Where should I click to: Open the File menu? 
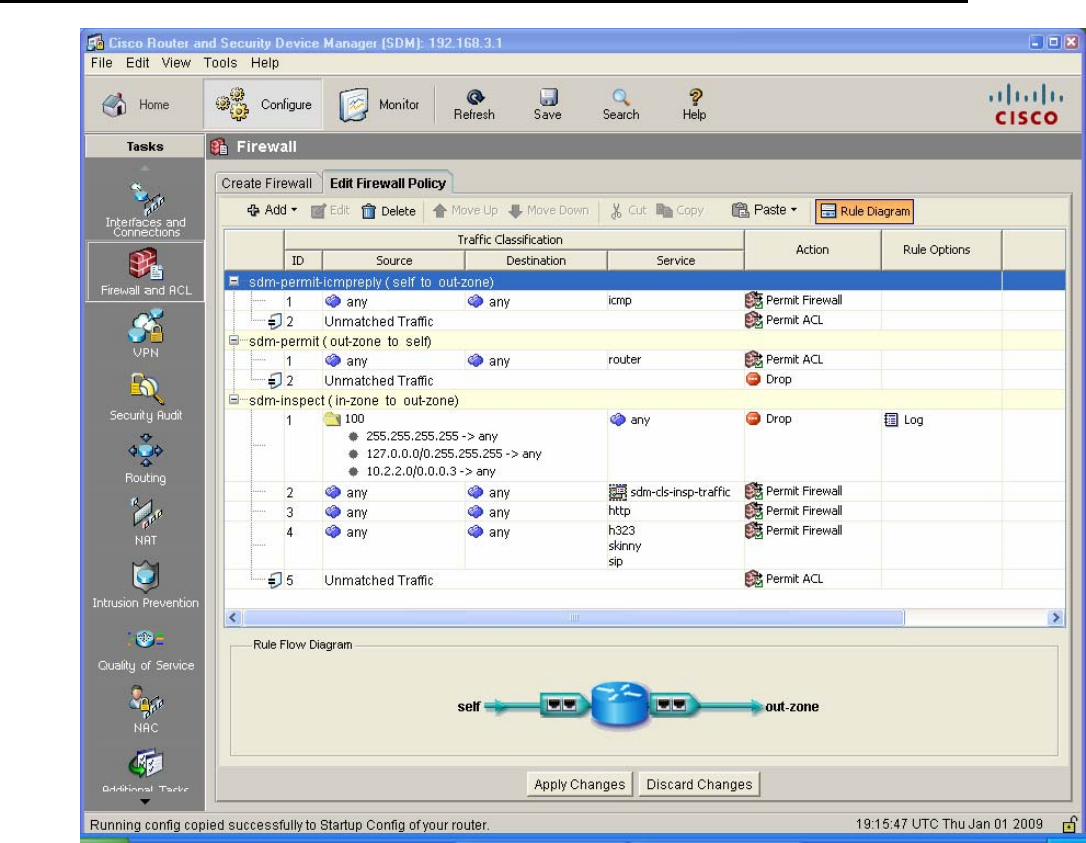pyautogui.click(x=101, y=63)
